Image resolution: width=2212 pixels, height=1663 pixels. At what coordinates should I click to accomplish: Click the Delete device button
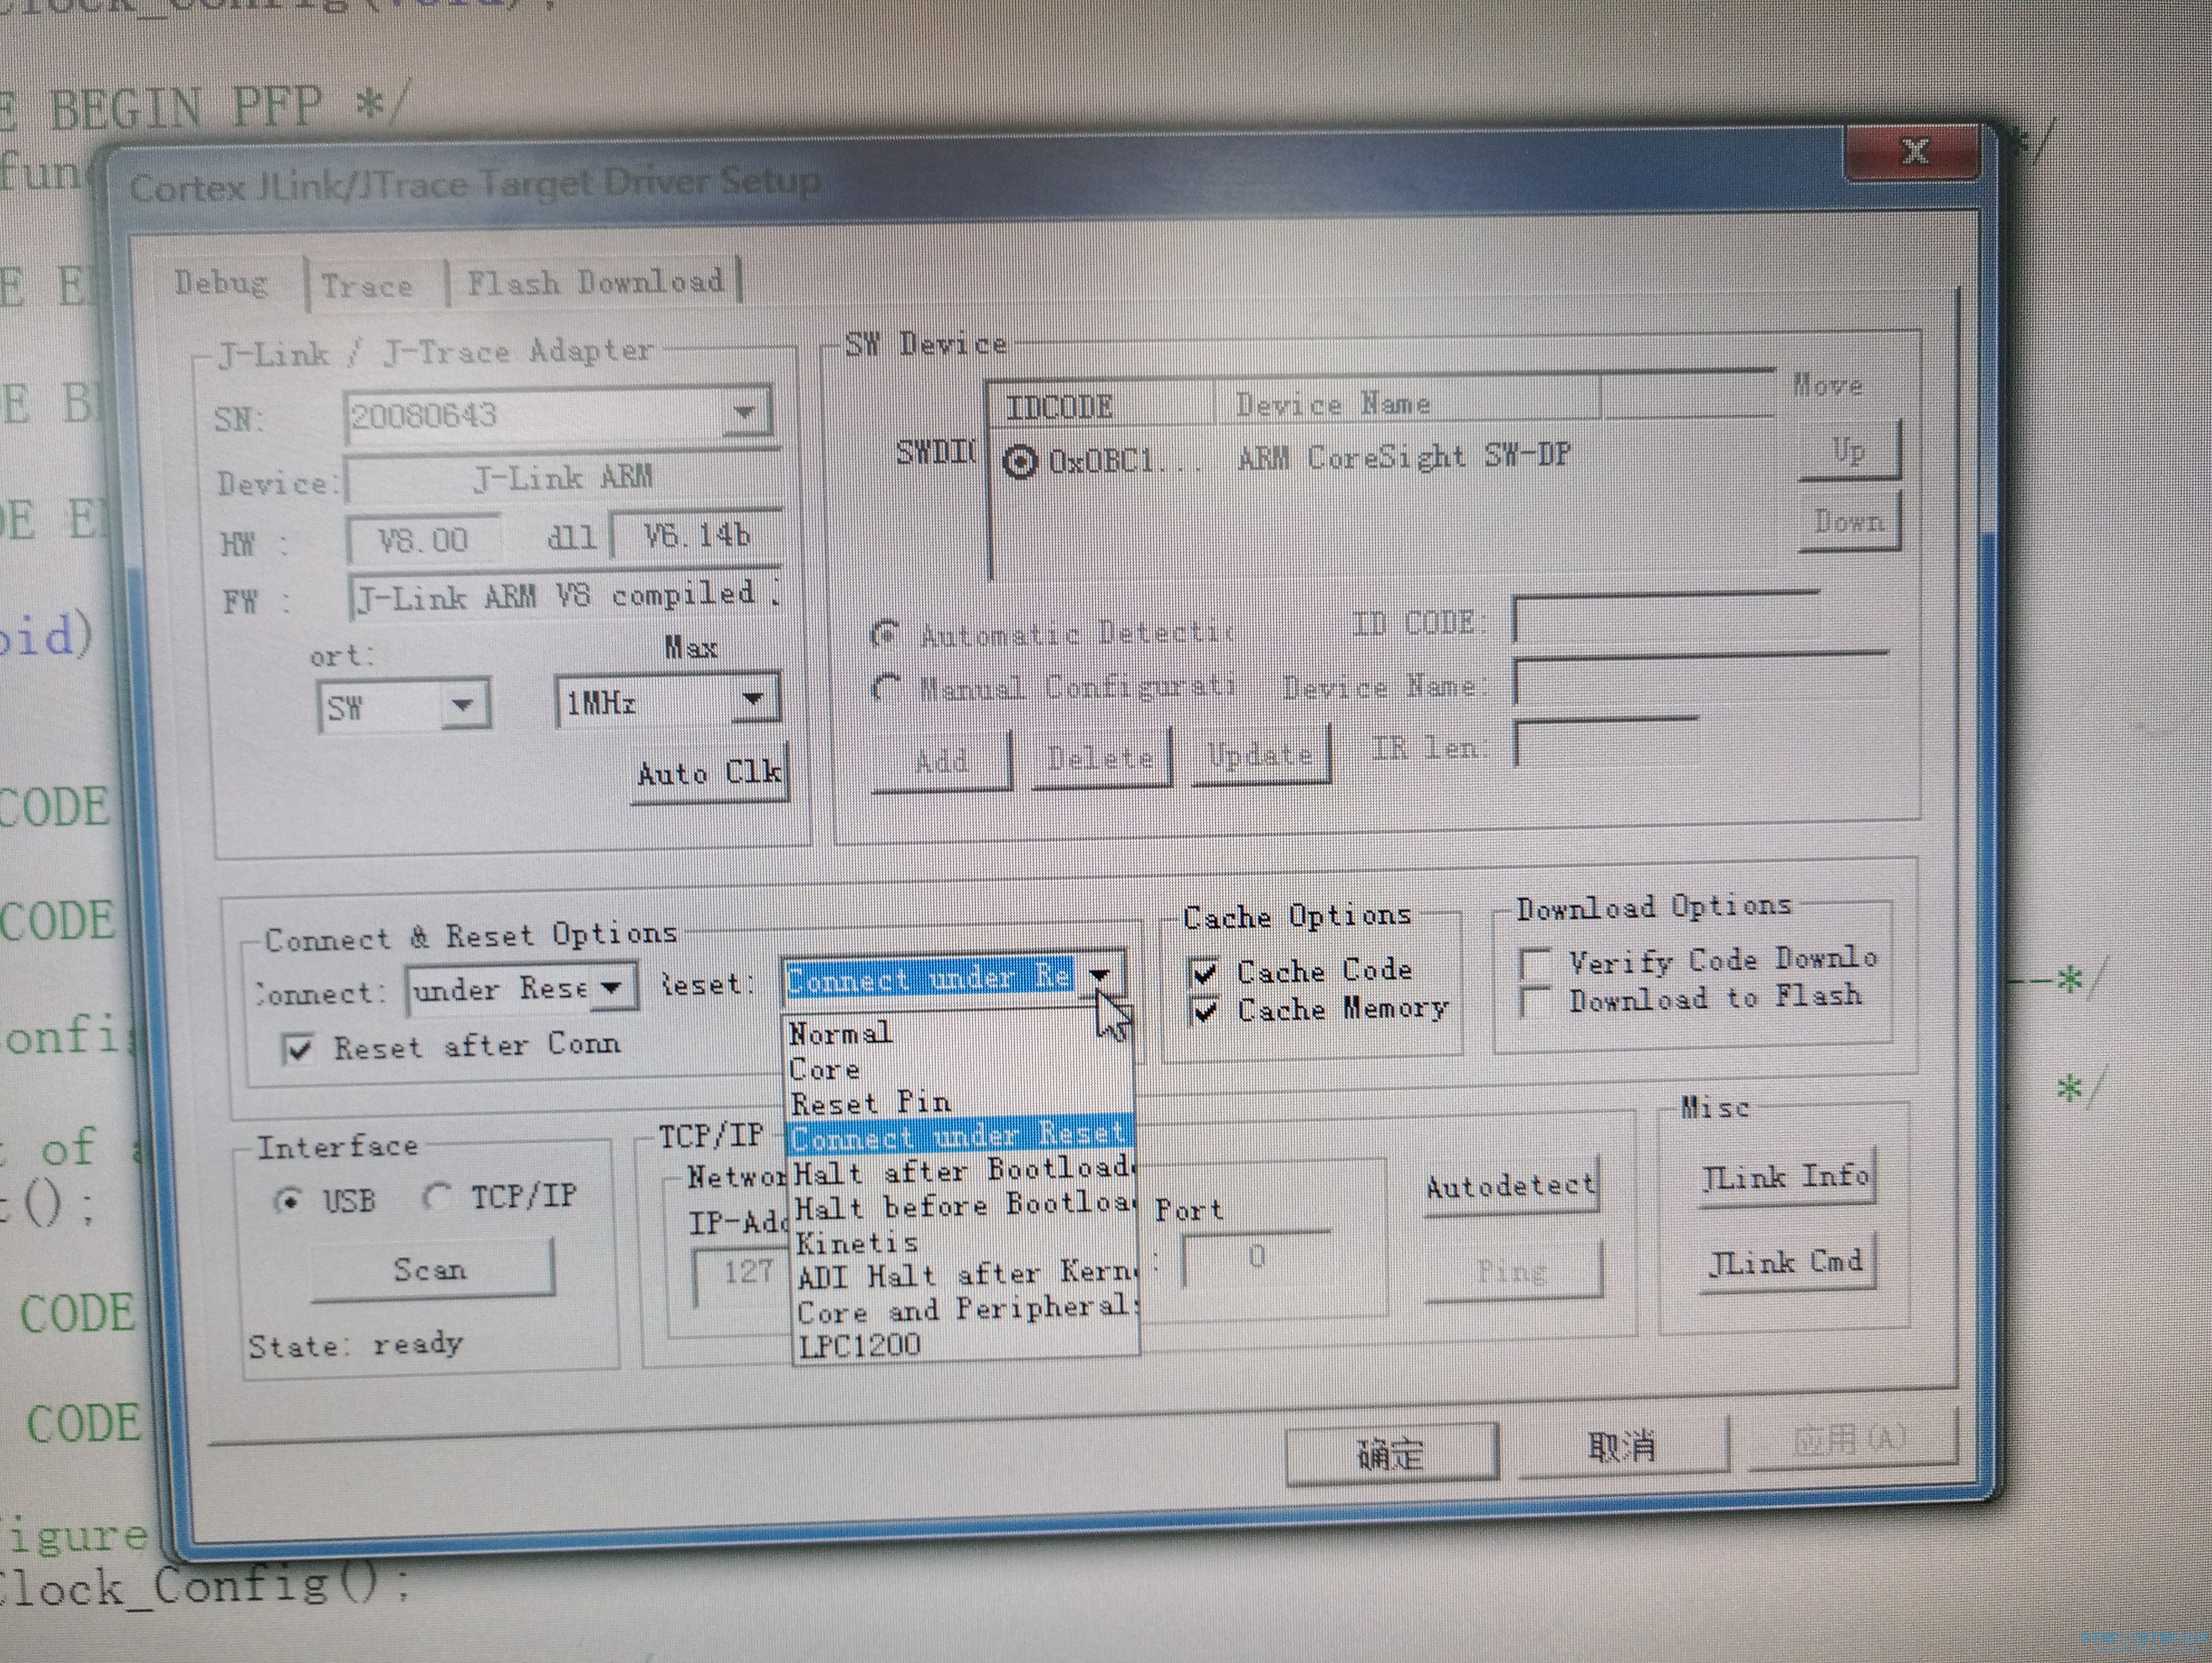tap(1101, 759)
